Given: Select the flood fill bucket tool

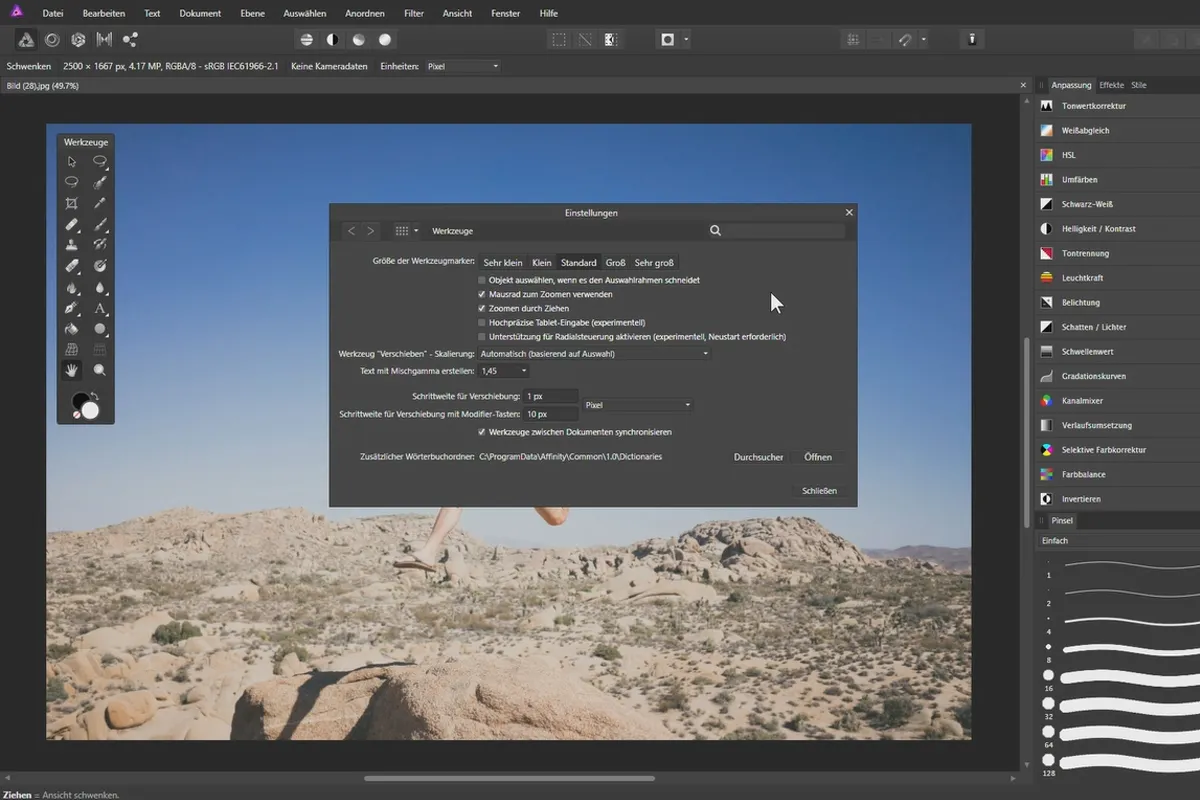Looking at the screenshot, I should point(72,328).
